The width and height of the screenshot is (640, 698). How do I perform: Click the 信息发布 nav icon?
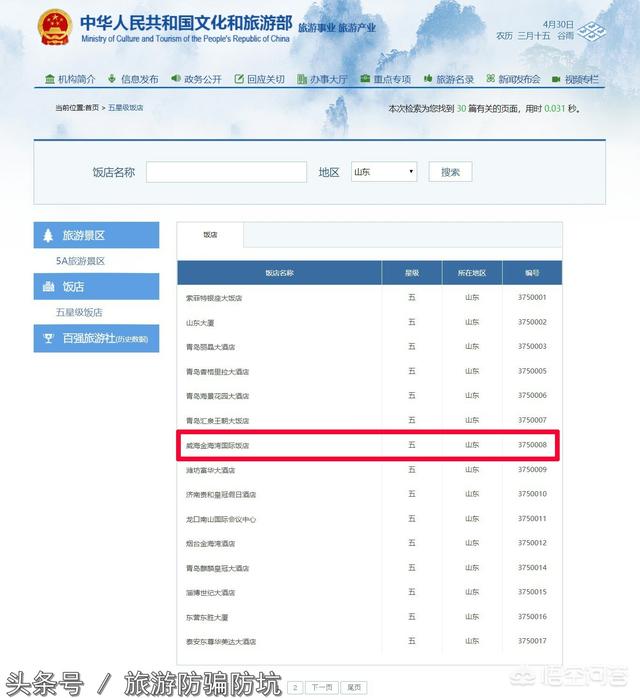tap(112, 79)
